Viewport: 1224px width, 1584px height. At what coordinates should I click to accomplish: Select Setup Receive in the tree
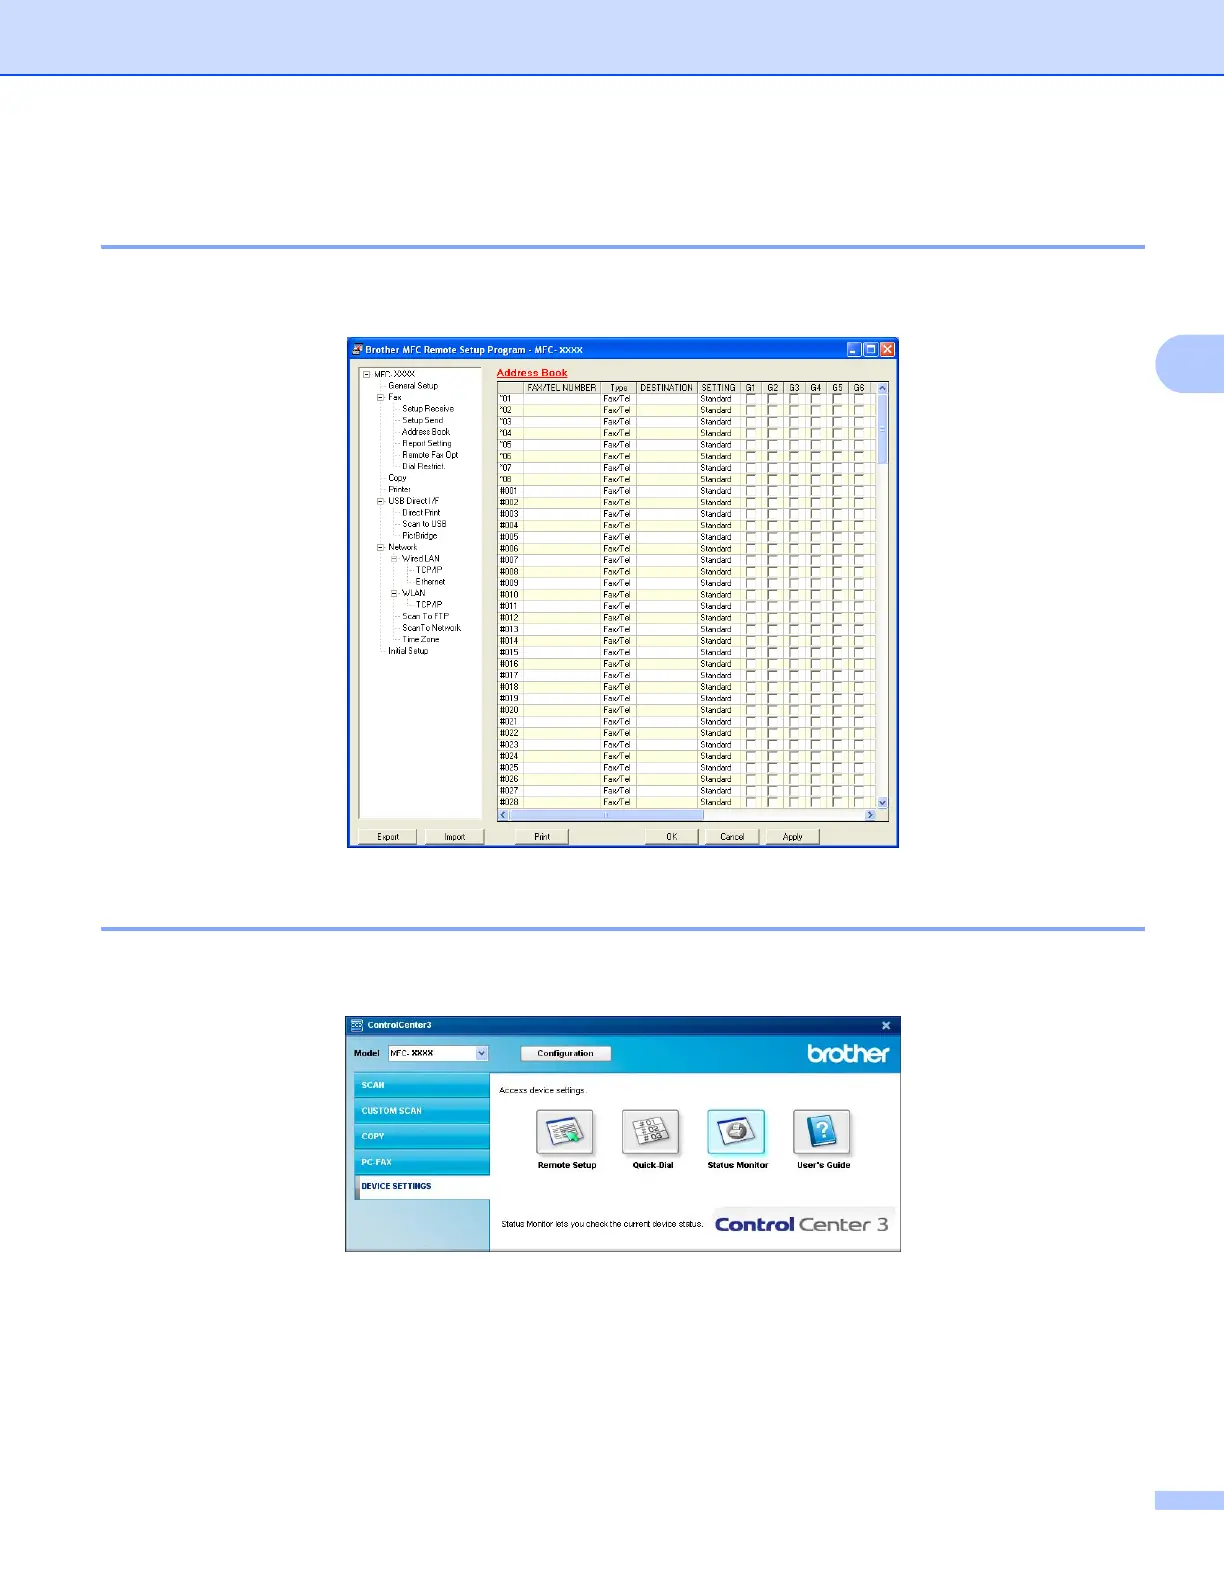tap(428, 409)
